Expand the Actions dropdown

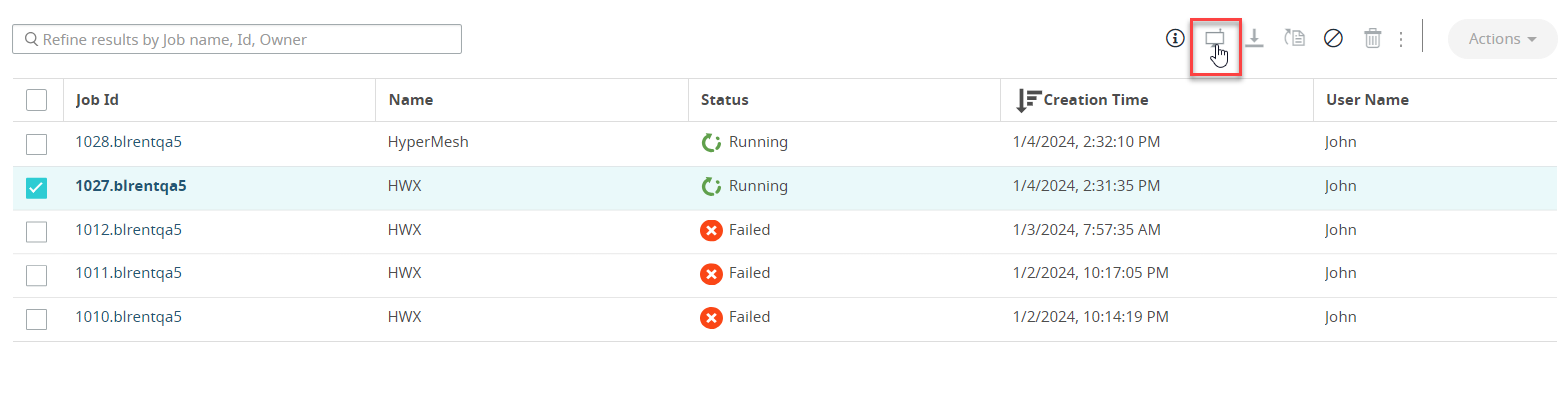pos(1502,39)
